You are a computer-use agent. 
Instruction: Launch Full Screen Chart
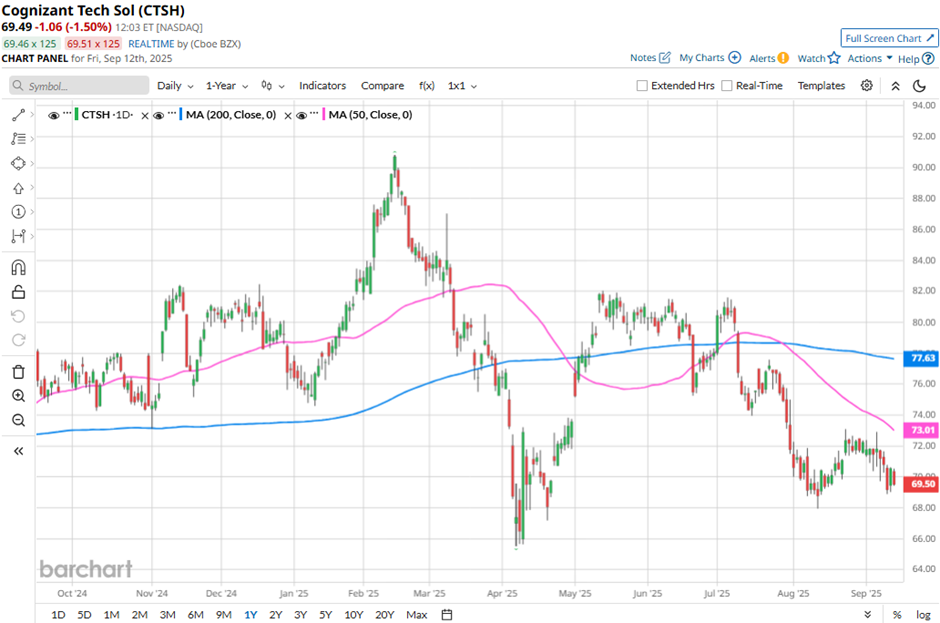(889, 38)
